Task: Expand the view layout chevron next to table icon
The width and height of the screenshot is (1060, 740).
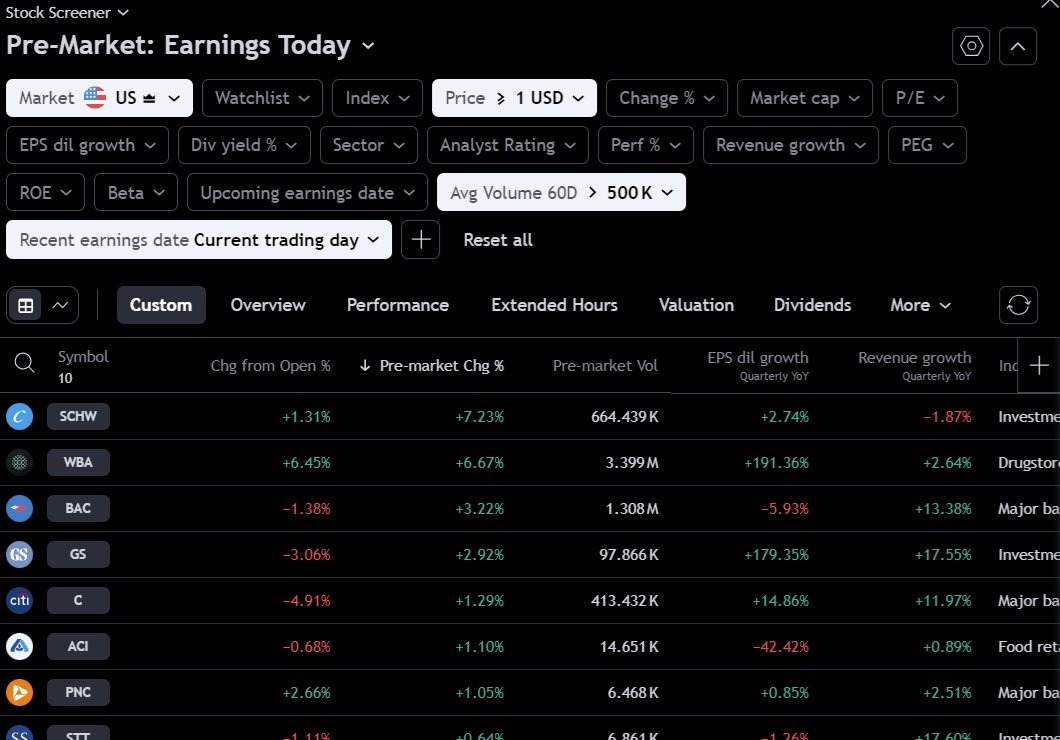Action: point(60,305)
